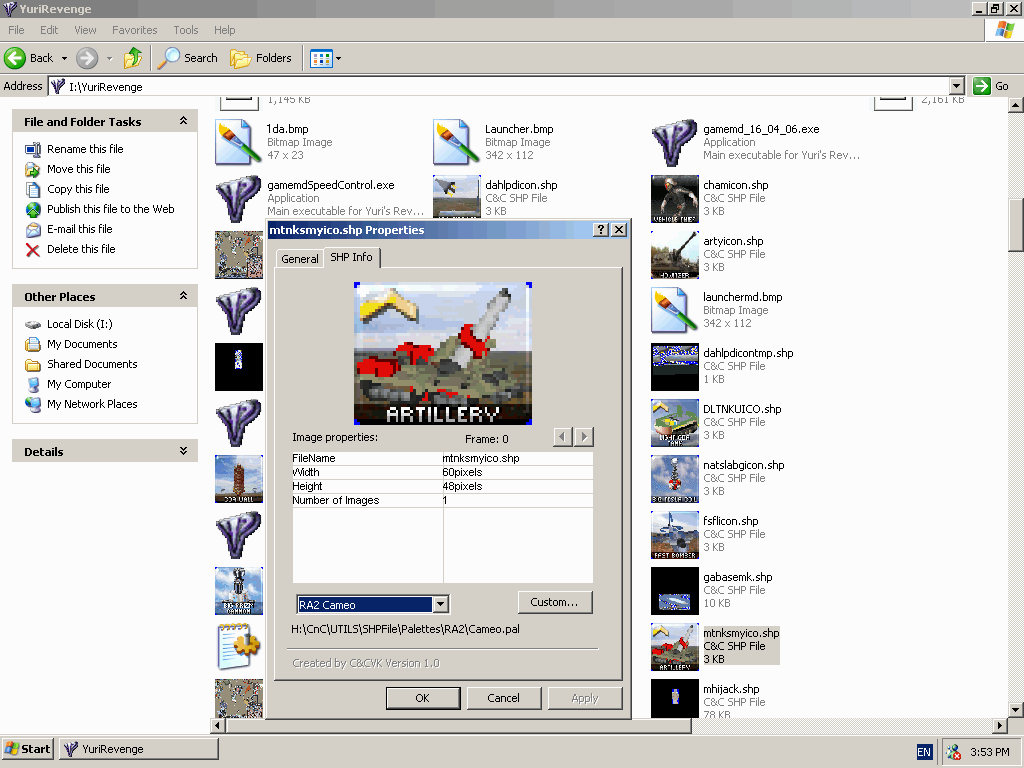This screenshot has width=1024, height=768.
Task: Select the artyicon.shp thumbnail
Action: pyautogui.click(x=675, y=255)
